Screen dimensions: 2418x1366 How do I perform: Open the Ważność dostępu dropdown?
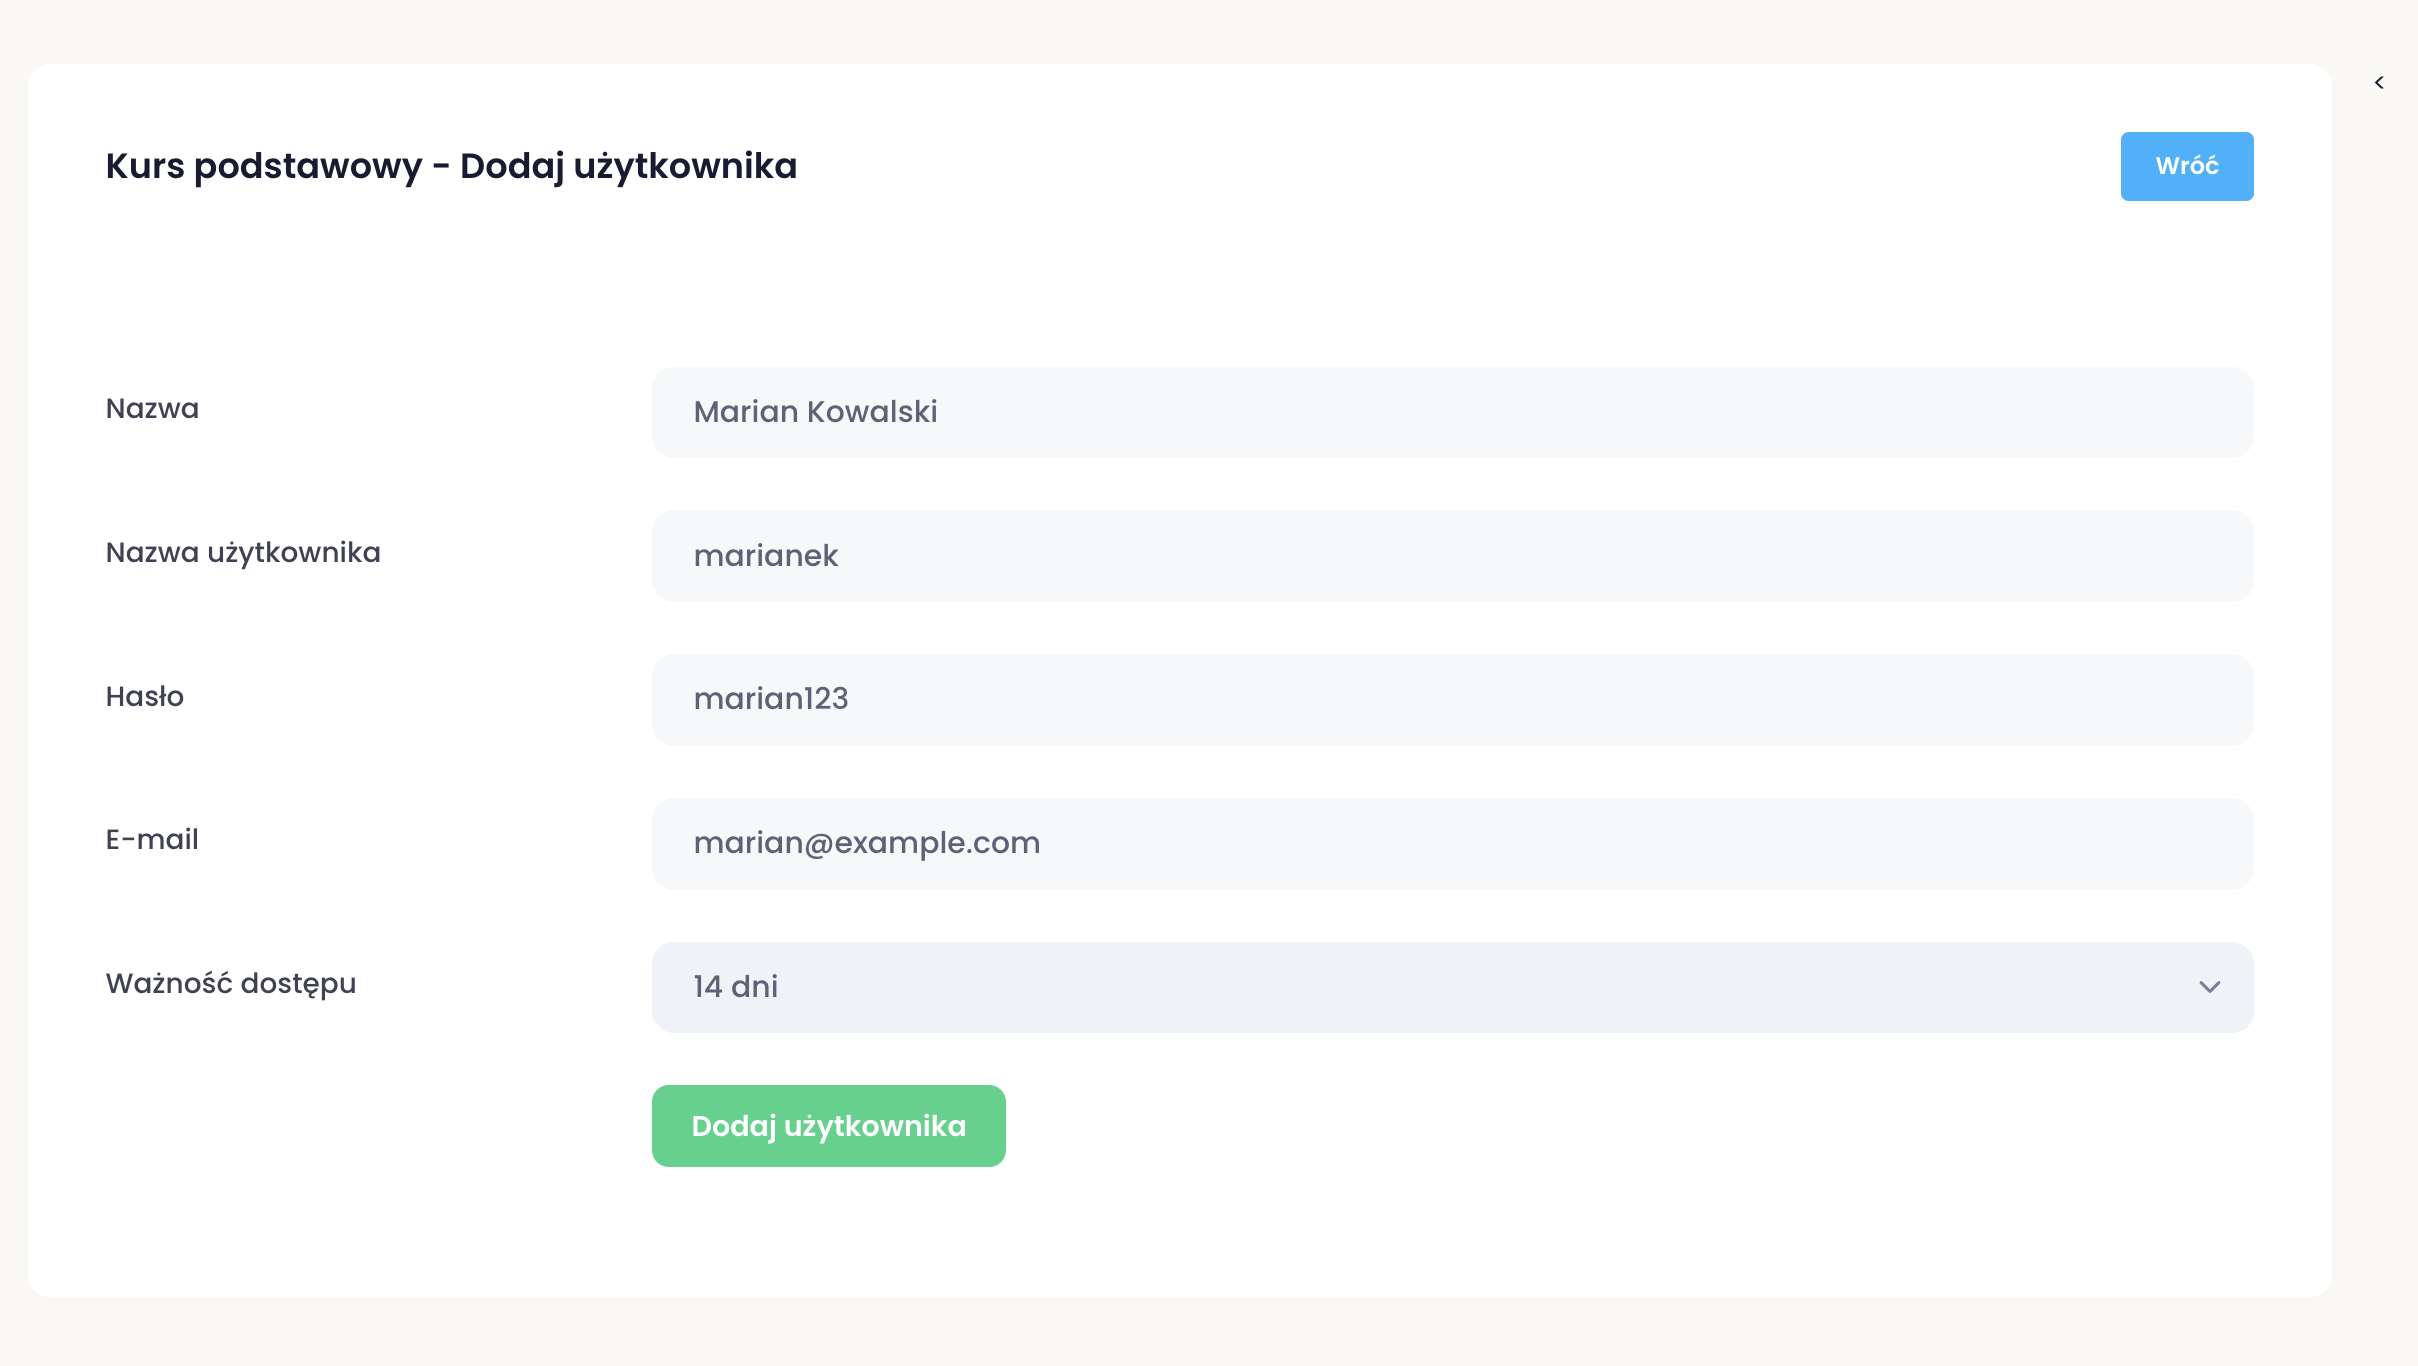[x=1451, y=987]
